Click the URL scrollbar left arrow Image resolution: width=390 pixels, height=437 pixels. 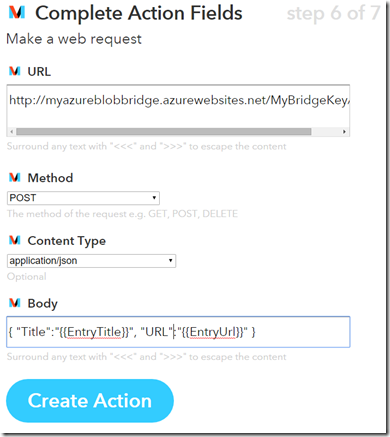[x=12, y=132]
